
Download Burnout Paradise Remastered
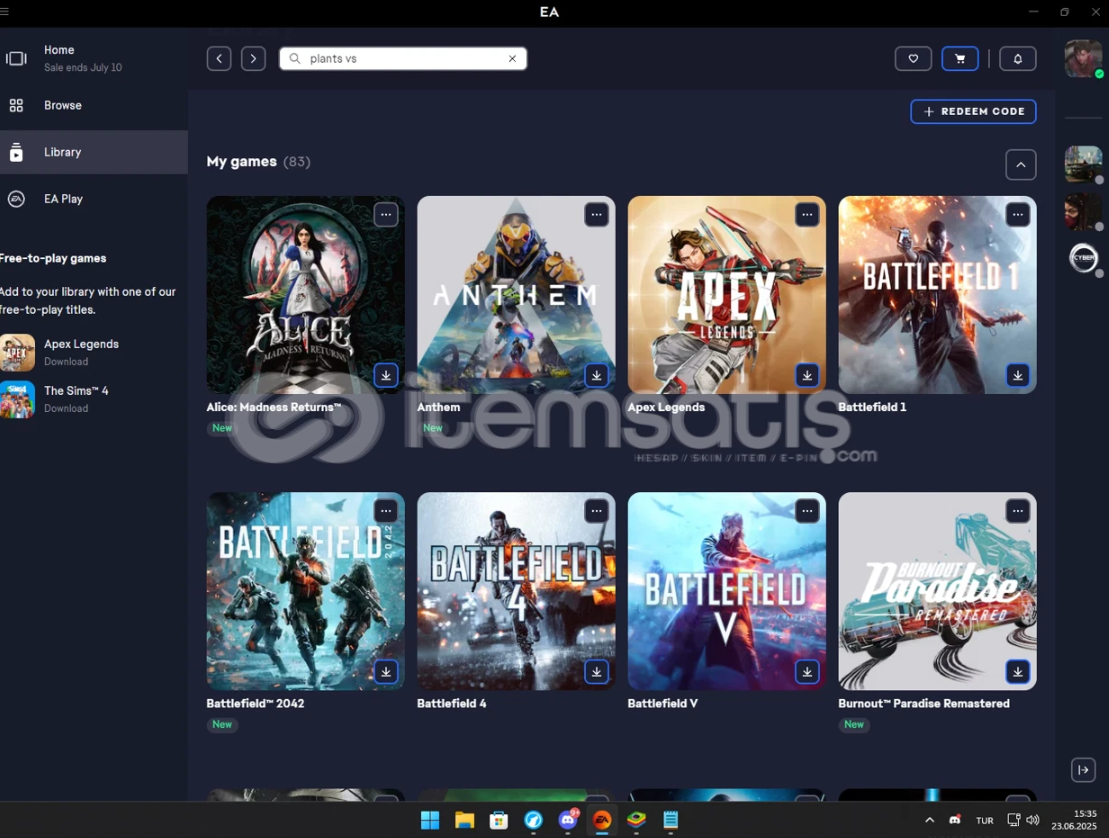click(1018, 671)
